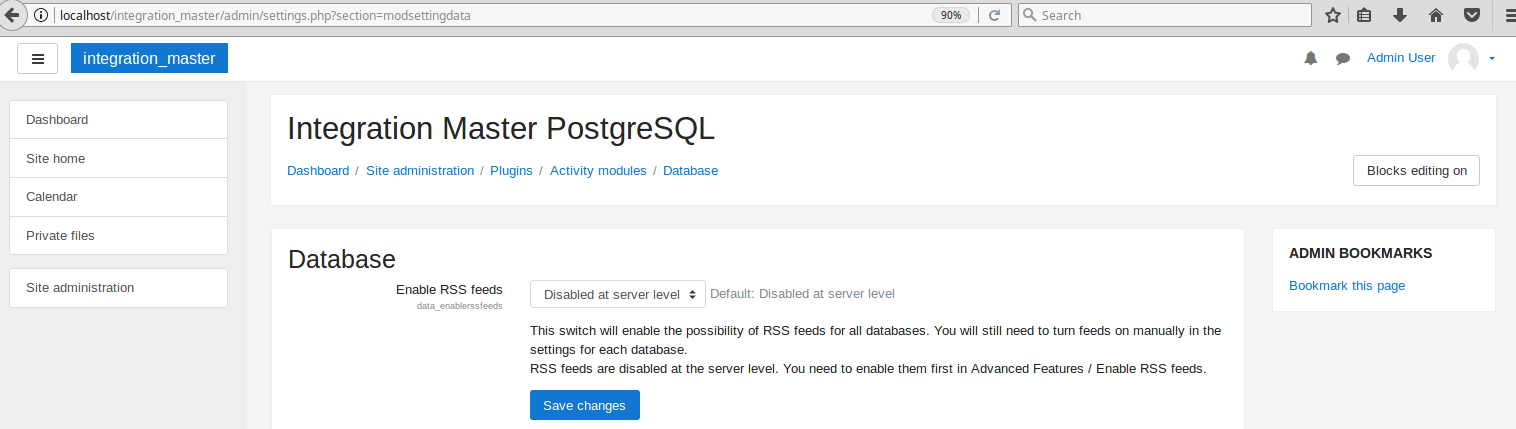Open the Enable RSS feeds dropdown
The image size is (1516, 429).
(x=617, y=295)
